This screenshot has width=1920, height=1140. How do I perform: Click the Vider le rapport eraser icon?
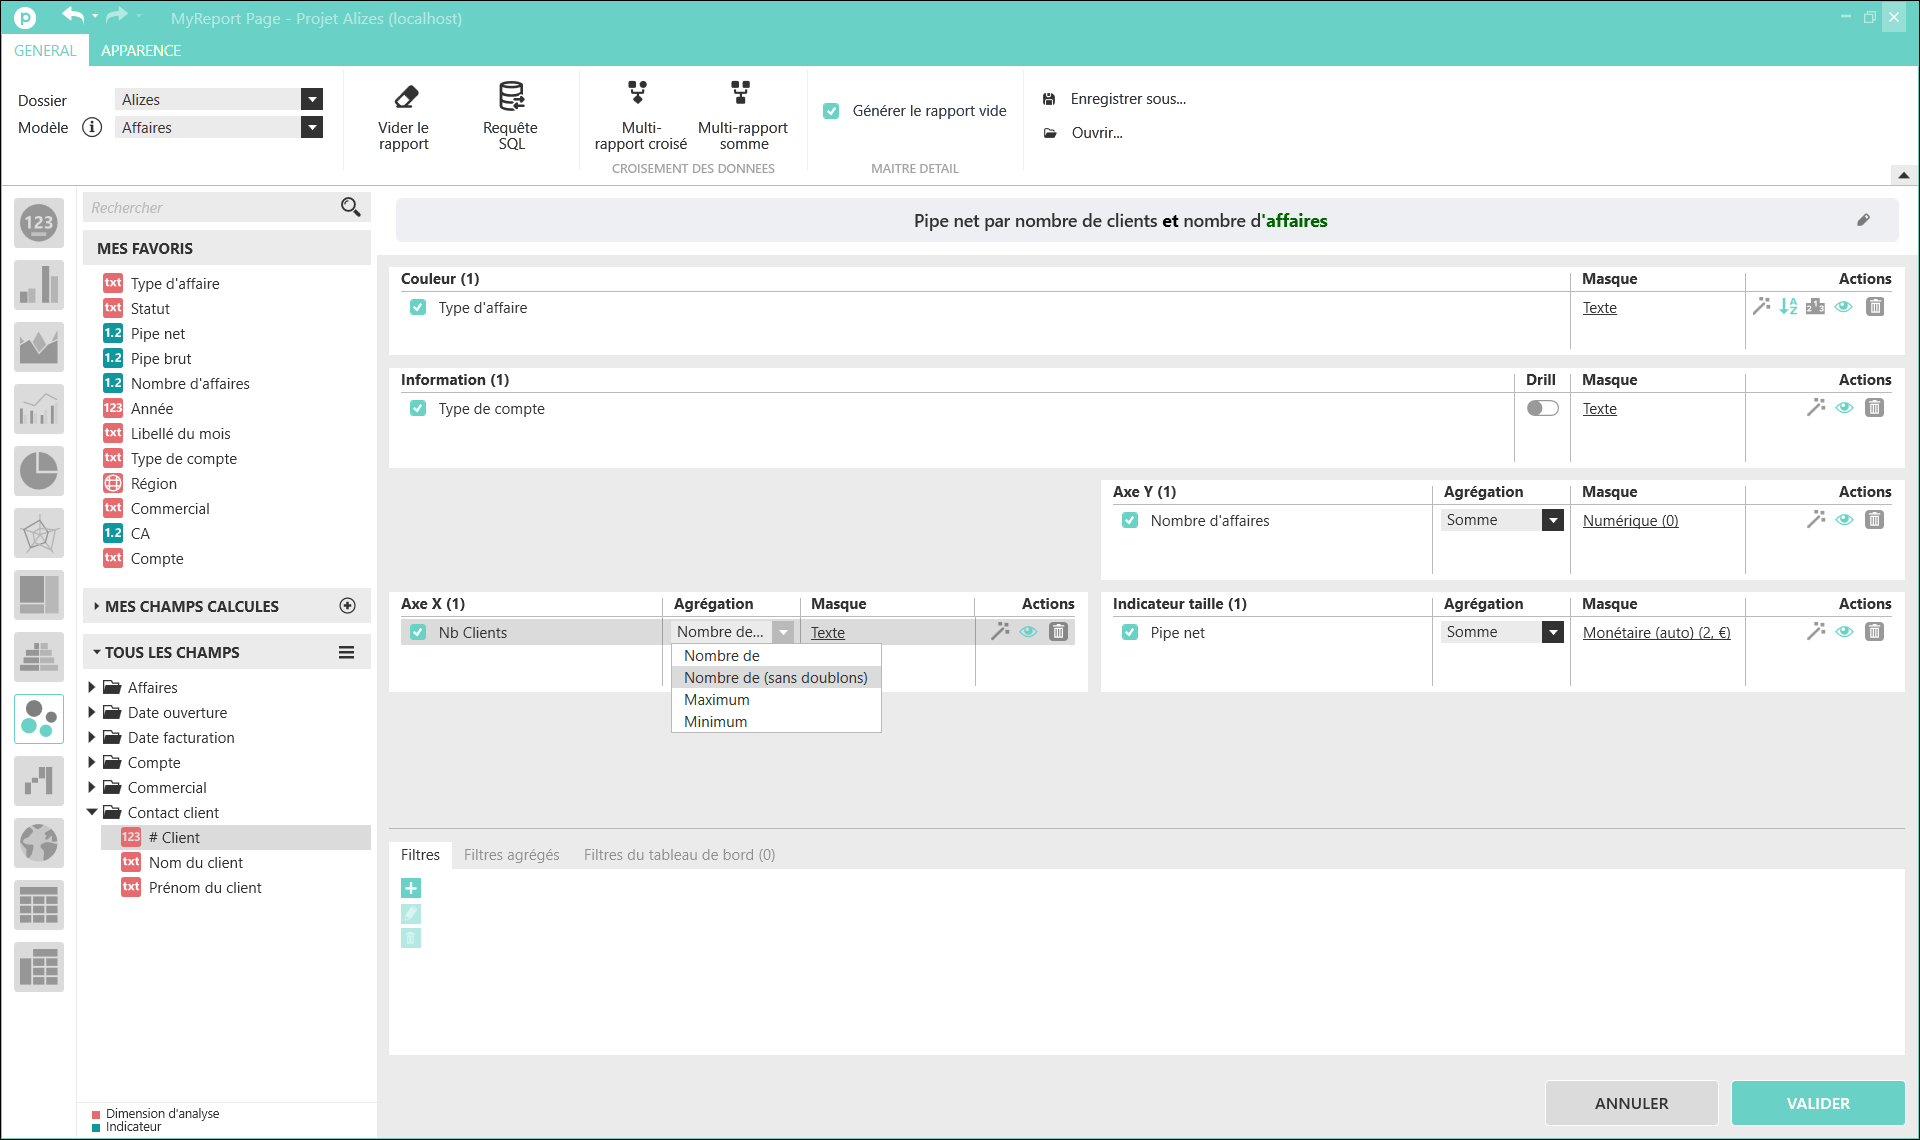tap(405, 97)
